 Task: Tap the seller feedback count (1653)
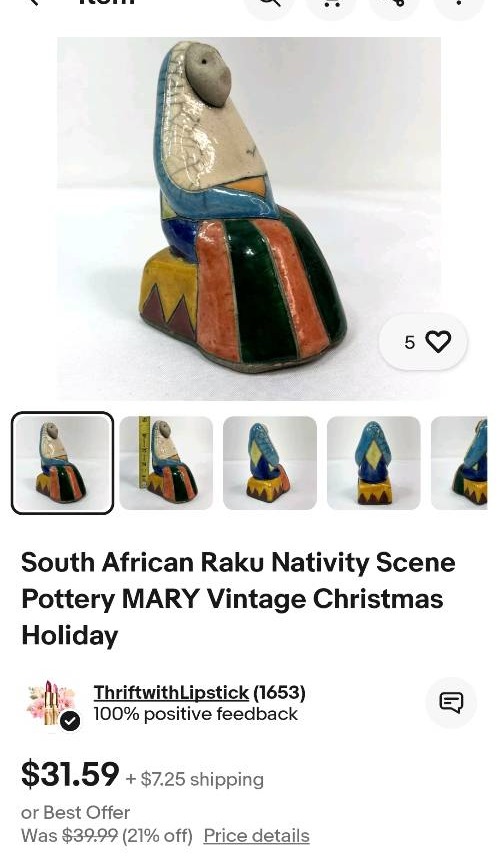(x=279, y=693)
